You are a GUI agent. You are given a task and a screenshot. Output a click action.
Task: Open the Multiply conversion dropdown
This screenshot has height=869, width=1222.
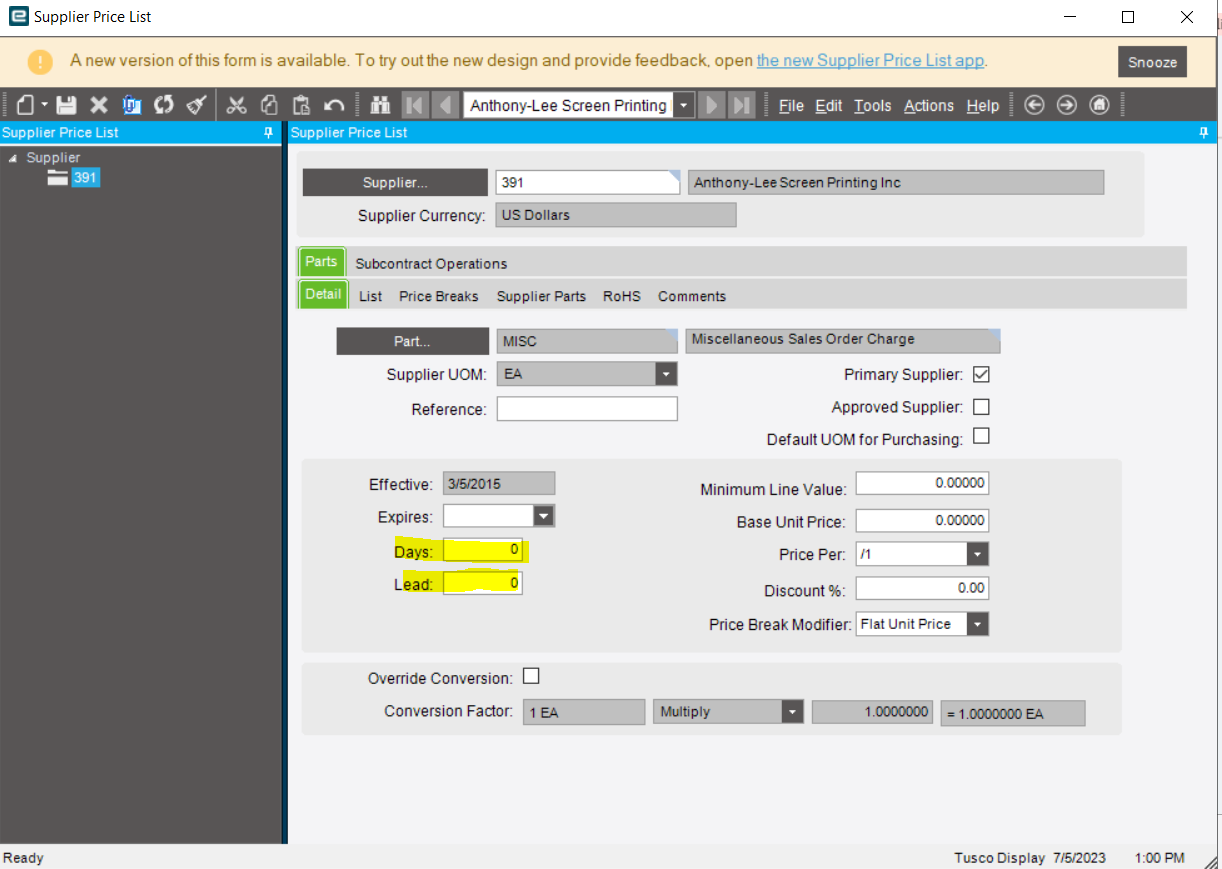click(x=792, y=712)
